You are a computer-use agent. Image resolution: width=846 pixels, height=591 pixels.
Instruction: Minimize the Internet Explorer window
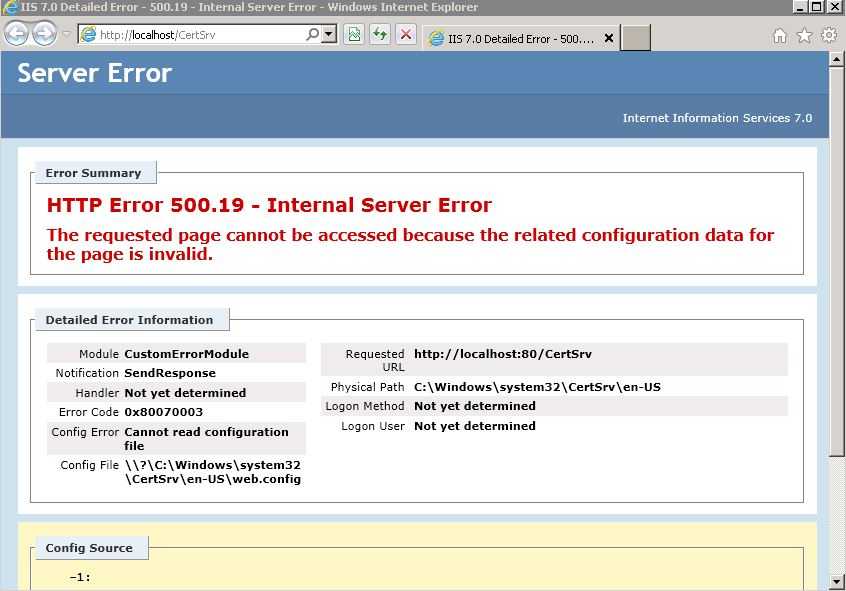tap(801, 7)
